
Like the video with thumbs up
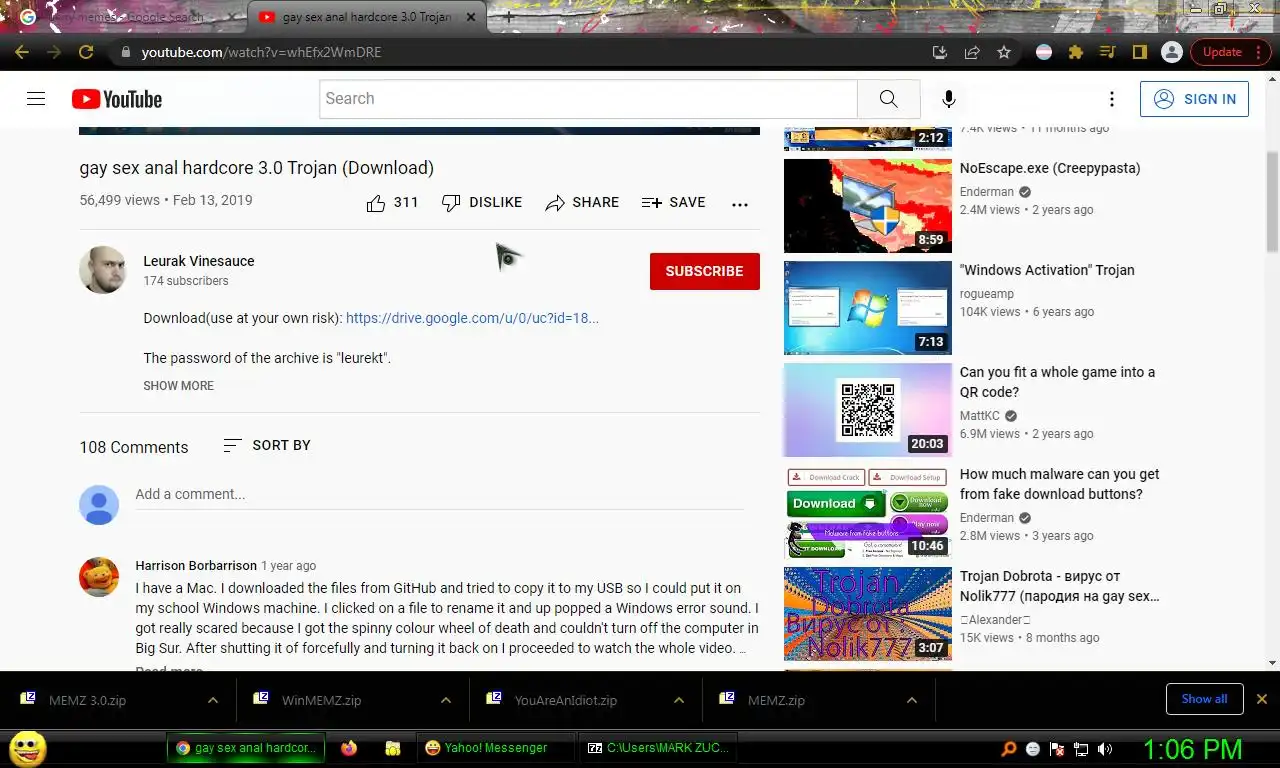point(392,203)
